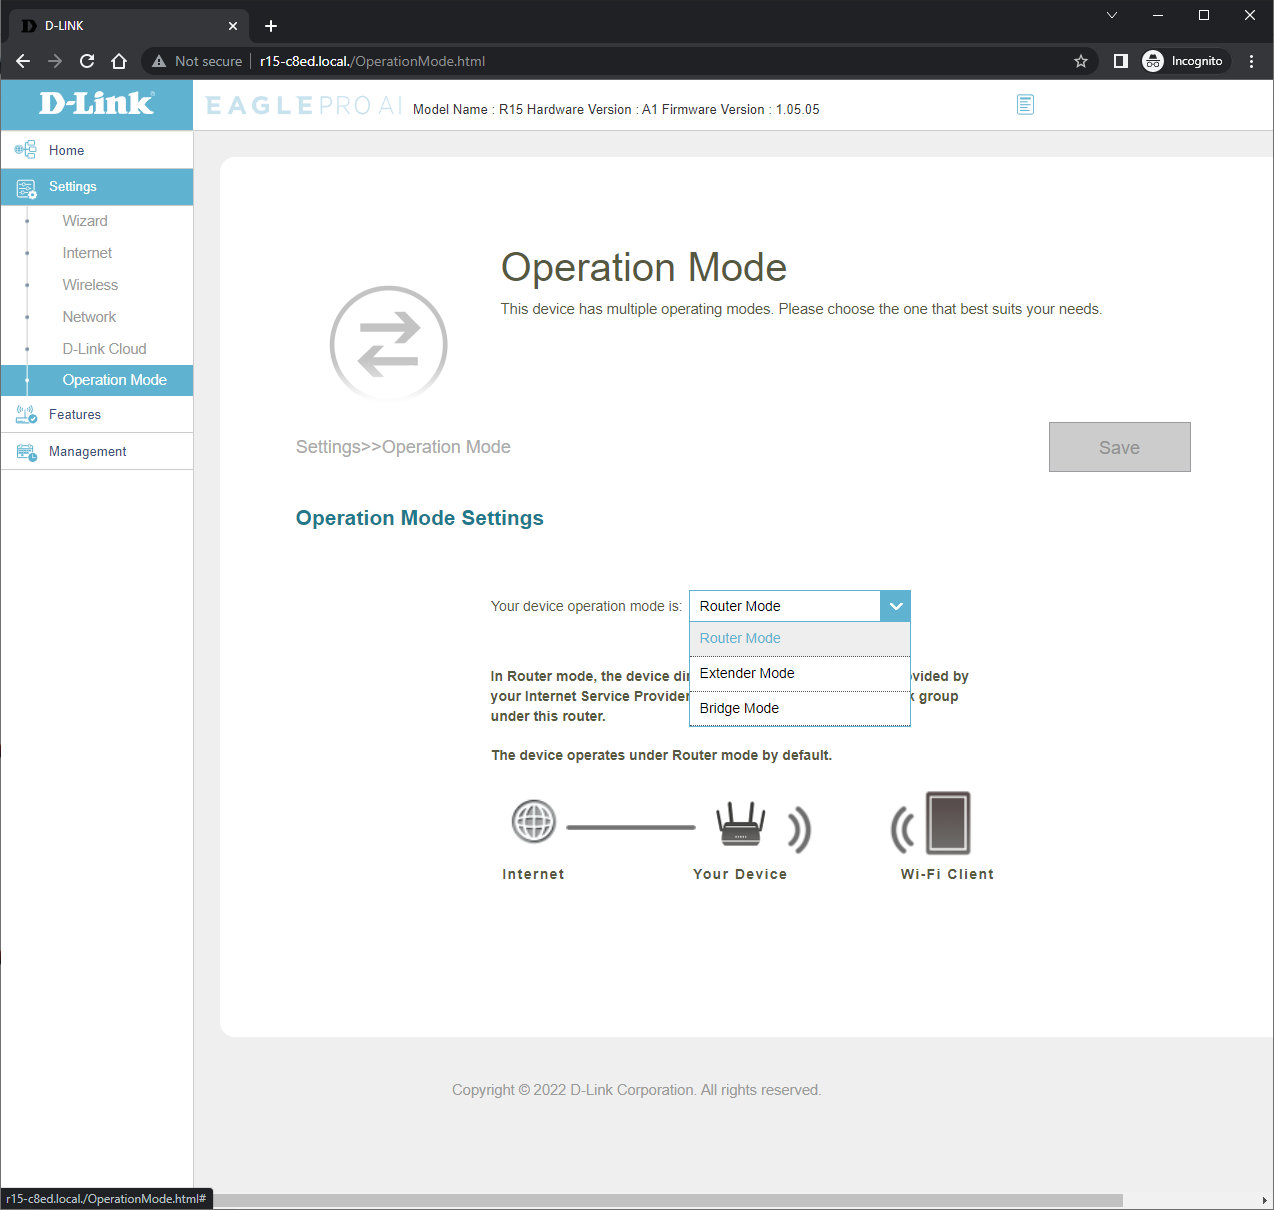
Task: Click the Settings sidebar icon
Action: 26,187
